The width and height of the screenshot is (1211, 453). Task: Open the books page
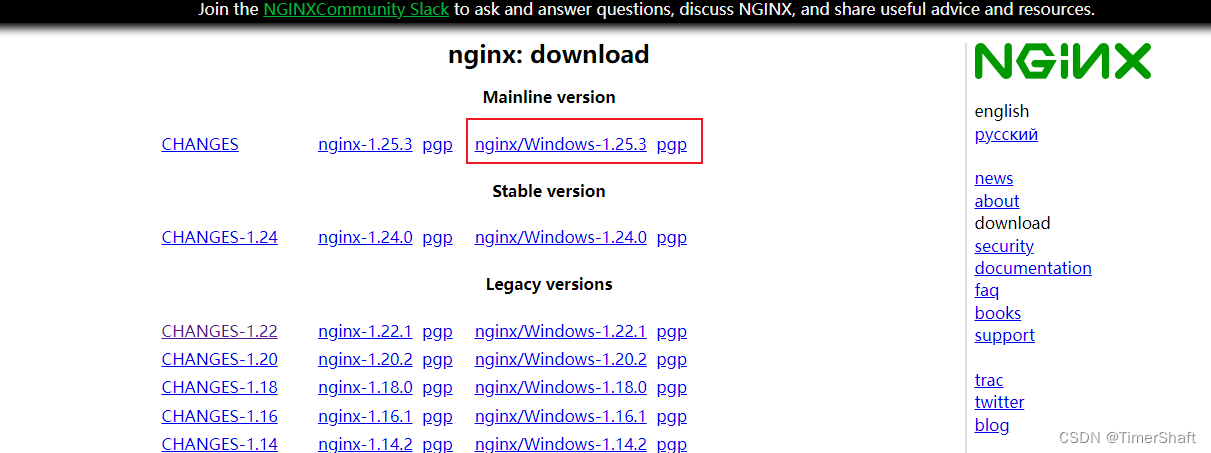click(x=998, y=313)
